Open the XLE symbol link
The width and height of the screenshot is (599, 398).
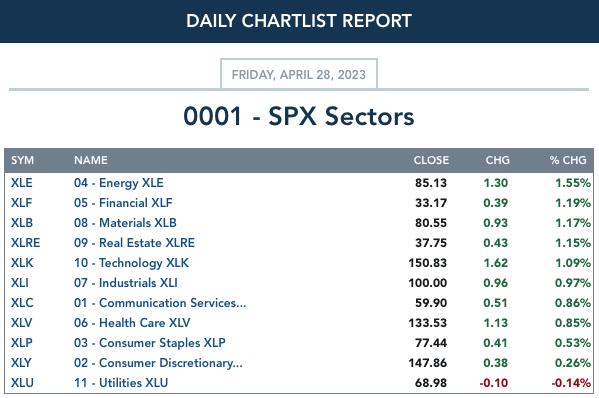coord(22,183)
